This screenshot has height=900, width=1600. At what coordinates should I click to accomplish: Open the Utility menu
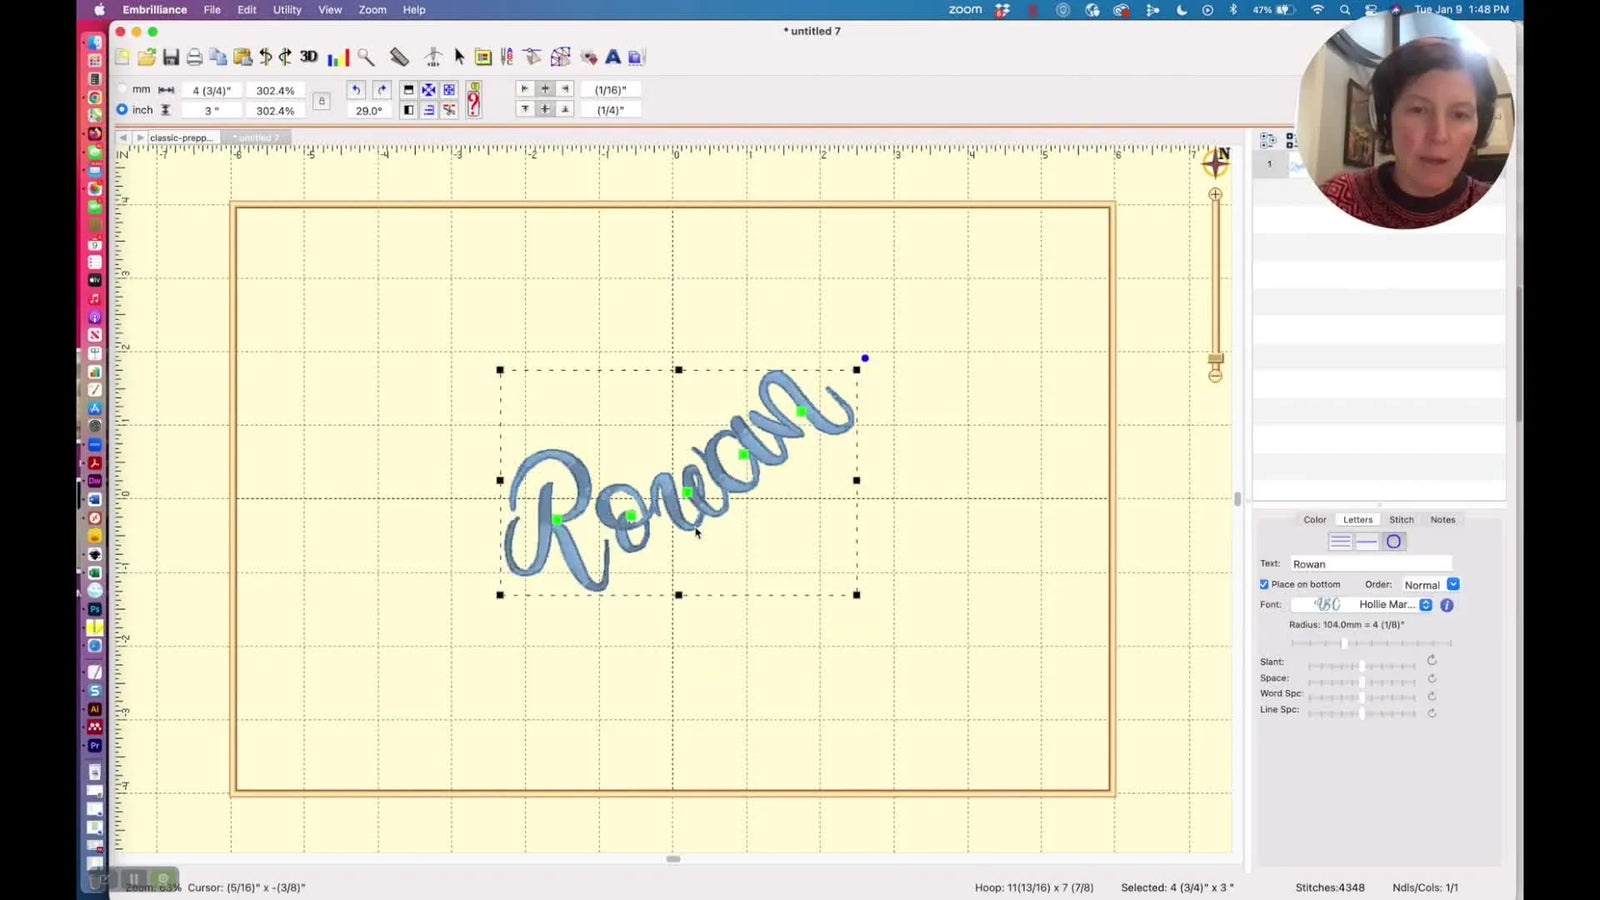[286, 9]
